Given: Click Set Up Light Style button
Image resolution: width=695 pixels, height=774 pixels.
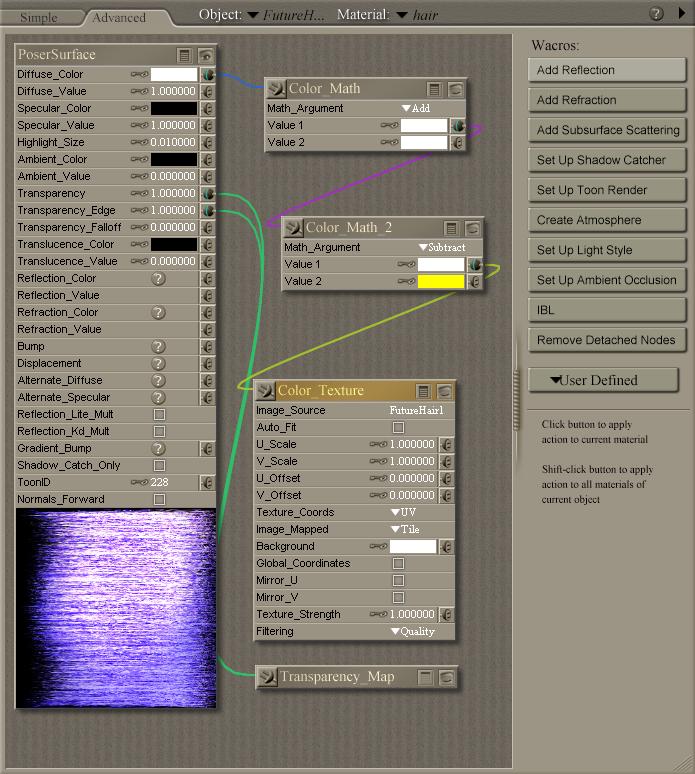Looking at the screenshot, I should point(607,250).
